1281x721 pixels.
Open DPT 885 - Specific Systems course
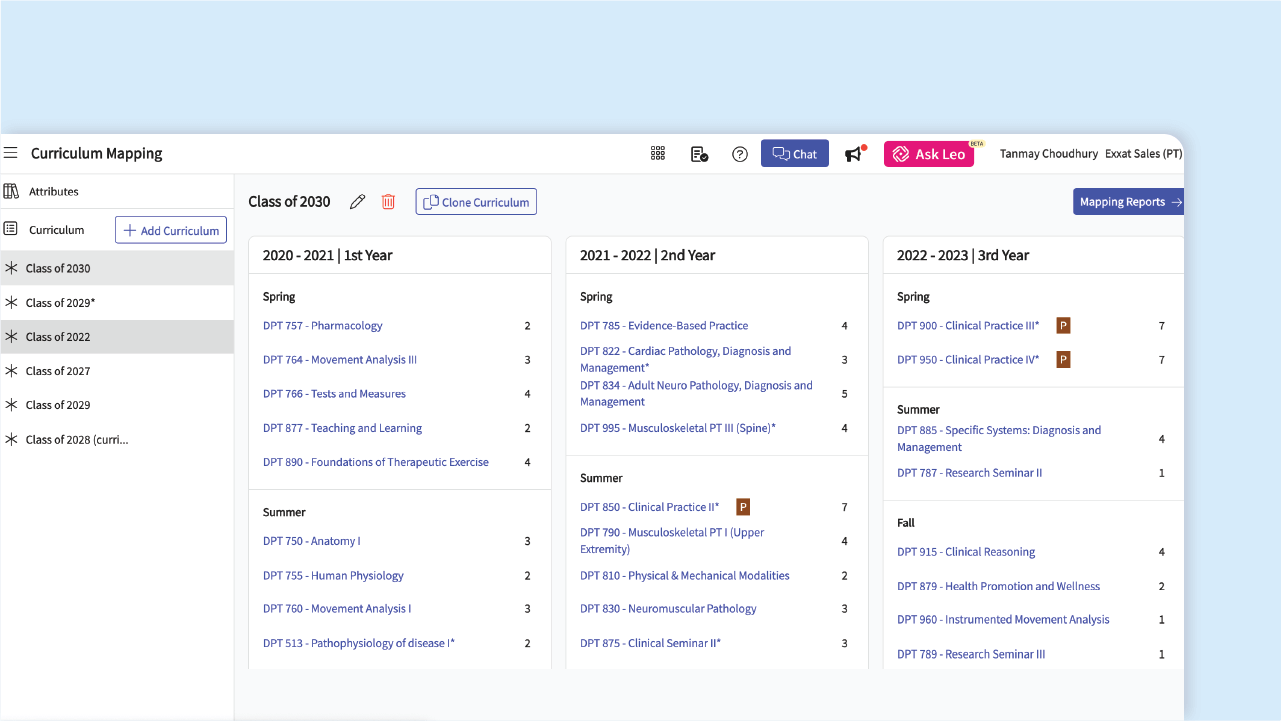(x=999, y=439)
